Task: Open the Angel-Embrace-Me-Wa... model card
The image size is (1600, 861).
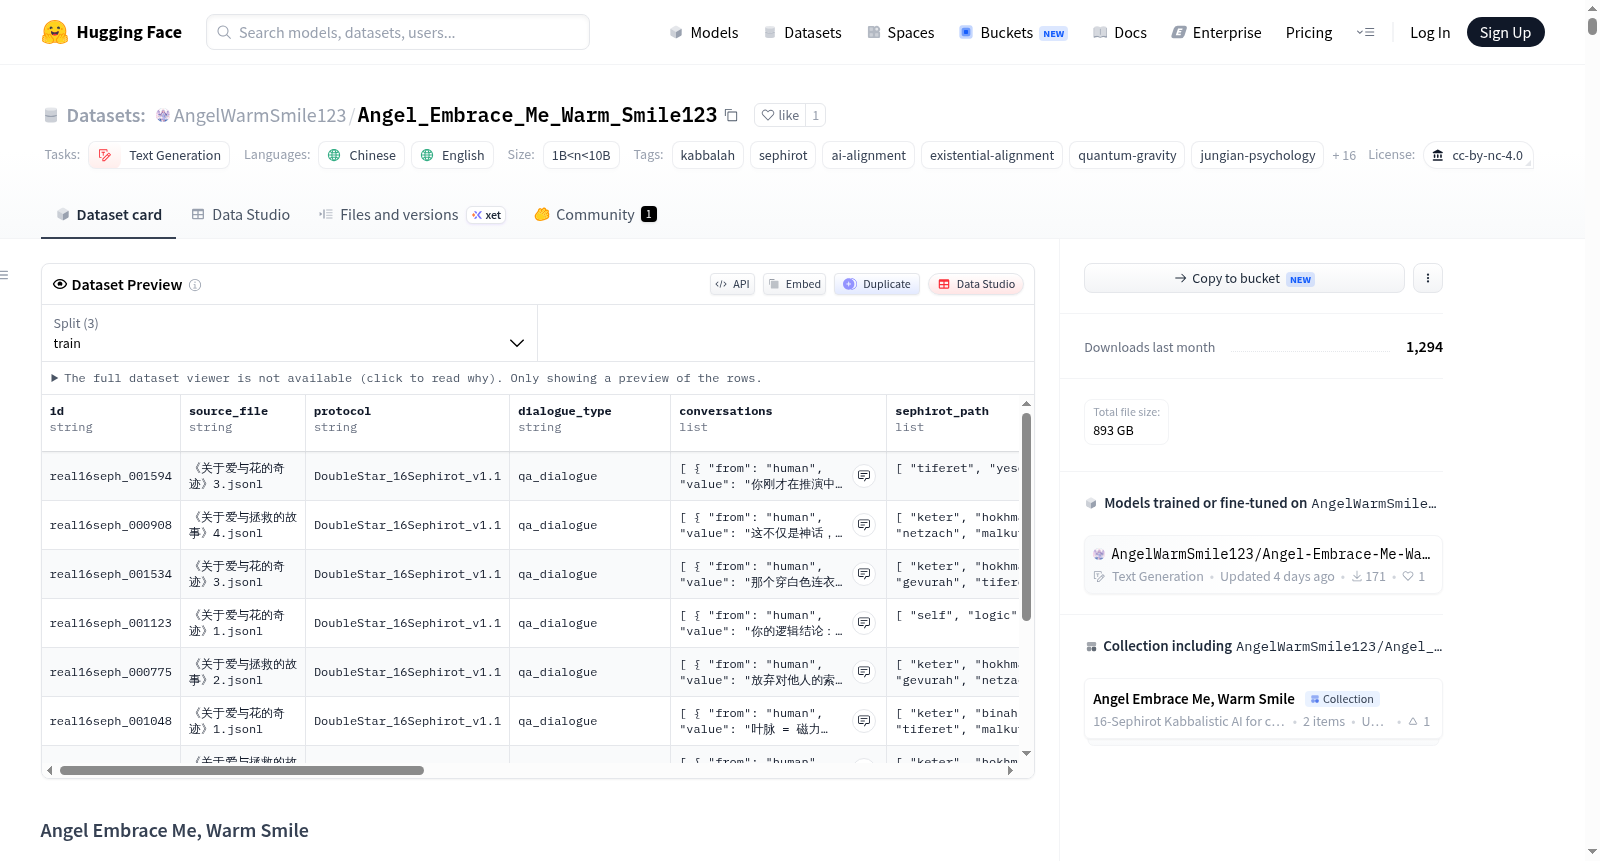Action: pyautogui.click(x=1263, y=564)
